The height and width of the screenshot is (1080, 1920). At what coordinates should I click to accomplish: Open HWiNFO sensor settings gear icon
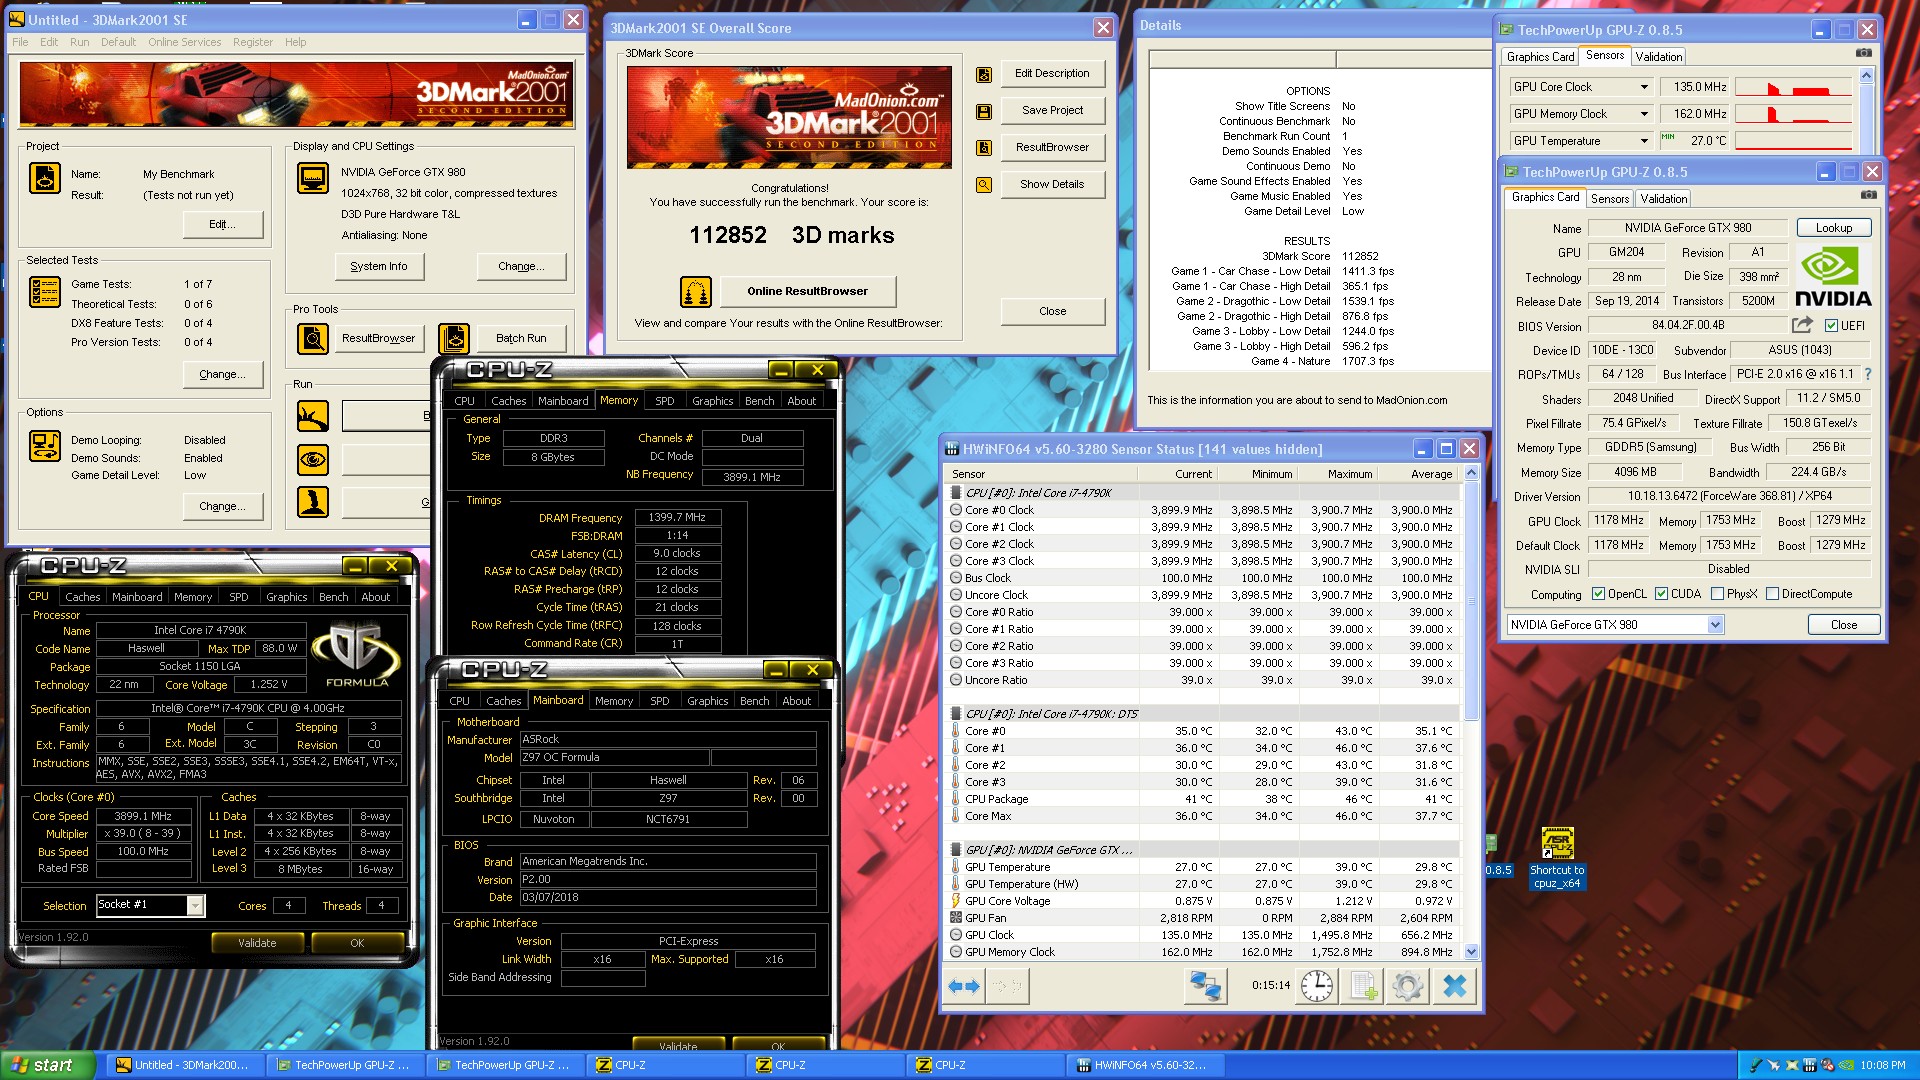[1408, 986]
